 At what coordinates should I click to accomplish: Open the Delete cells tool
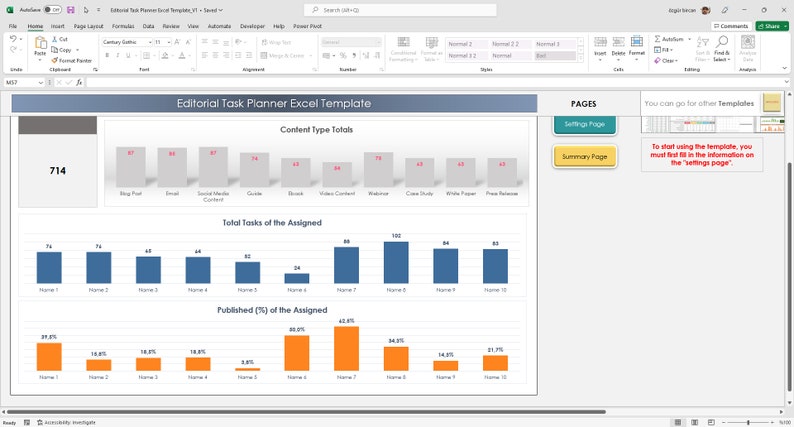click(x=618, y=43)
